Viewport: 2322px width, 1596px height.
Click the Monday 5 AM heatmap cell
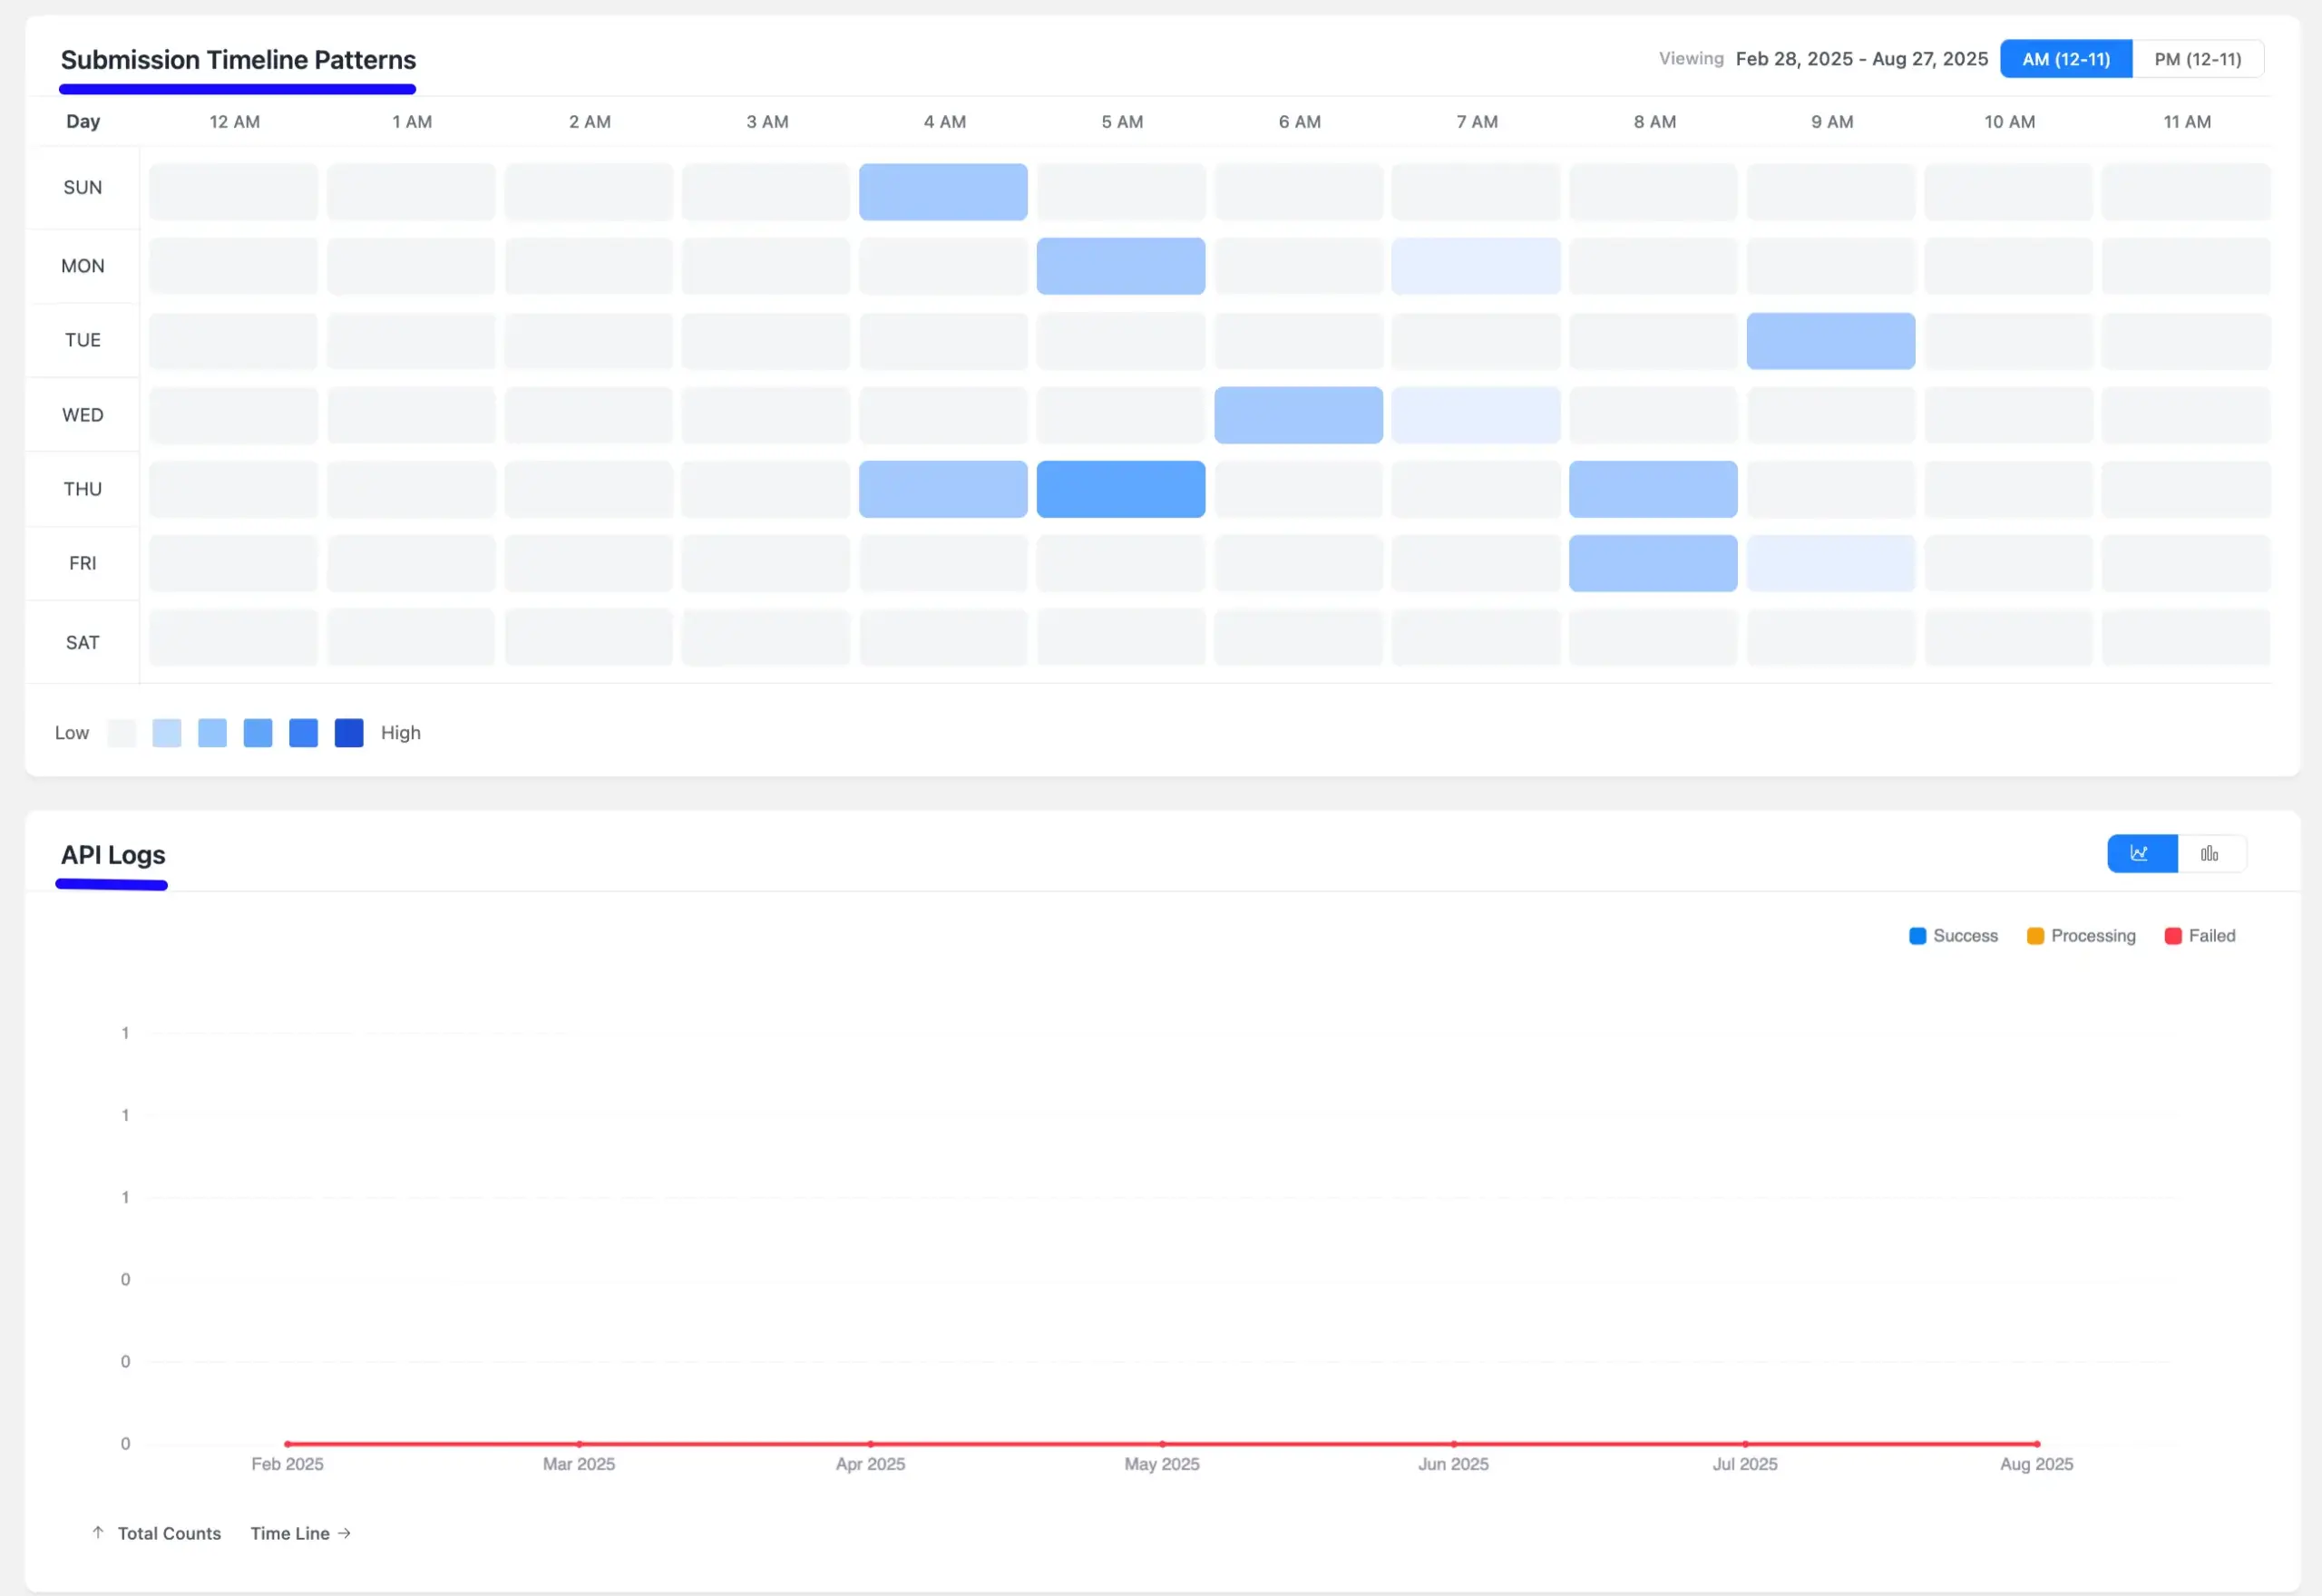1120,266
